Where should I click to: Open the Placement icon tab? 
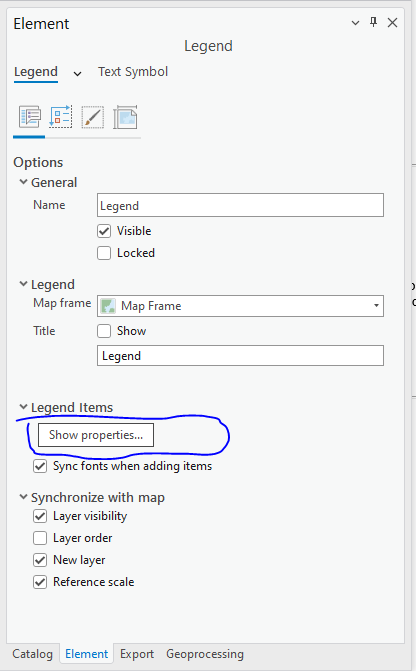[125, 117]
